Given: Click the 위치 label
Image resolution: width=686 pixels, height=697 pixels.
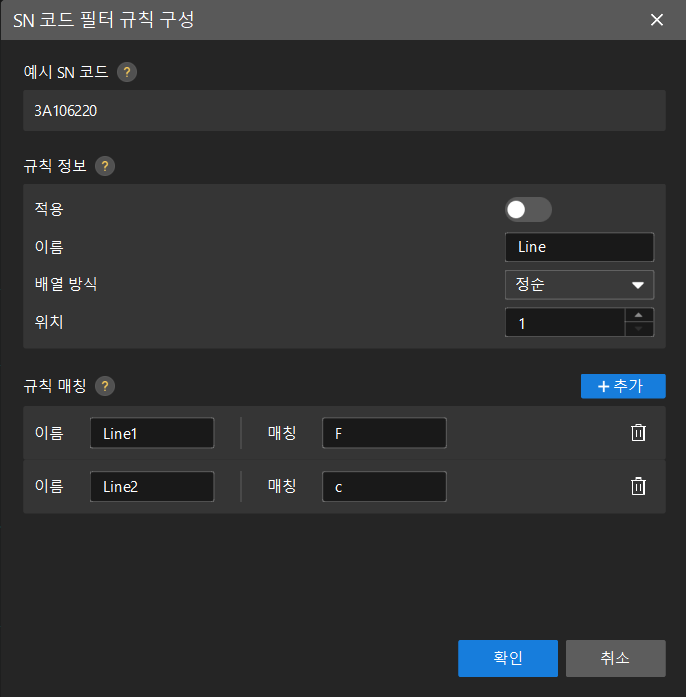Looking at the screenshot, I should [x=49, y=322].
